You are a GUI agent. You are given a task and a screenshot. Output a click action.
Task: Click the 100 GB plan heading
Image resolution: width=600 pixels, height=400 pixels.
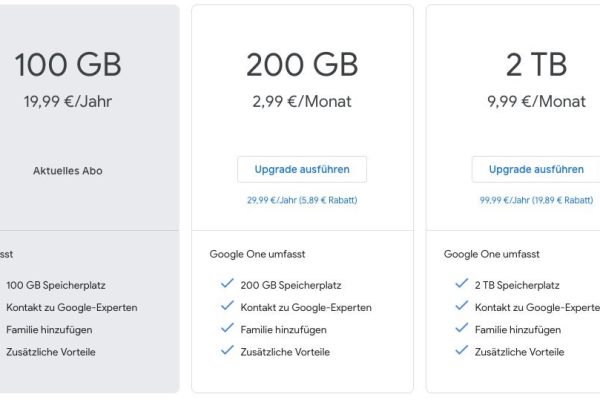pos(68,65)
